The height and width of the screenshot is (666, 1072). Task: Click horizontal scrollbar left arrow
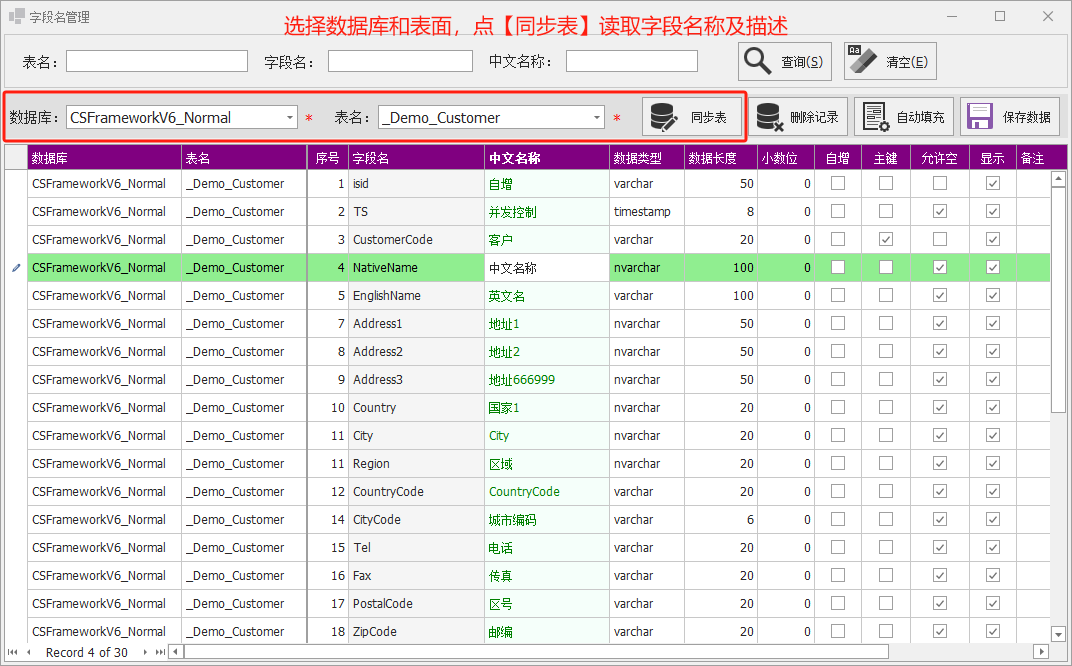coord(176,652)
